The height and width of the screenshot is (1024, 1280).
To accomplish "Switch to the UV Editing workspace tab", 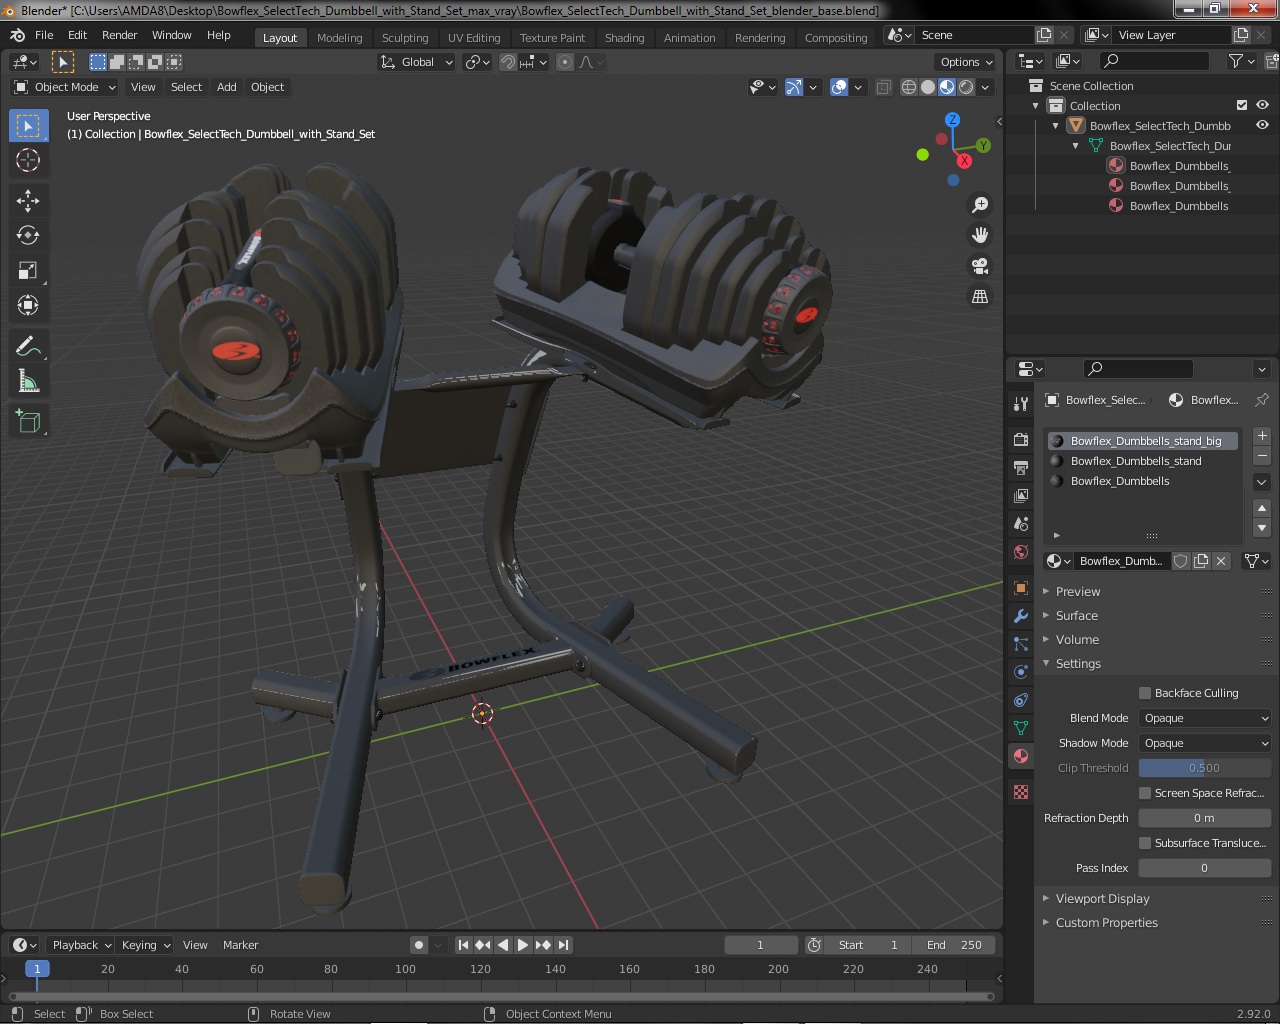I will coord(474,38).
